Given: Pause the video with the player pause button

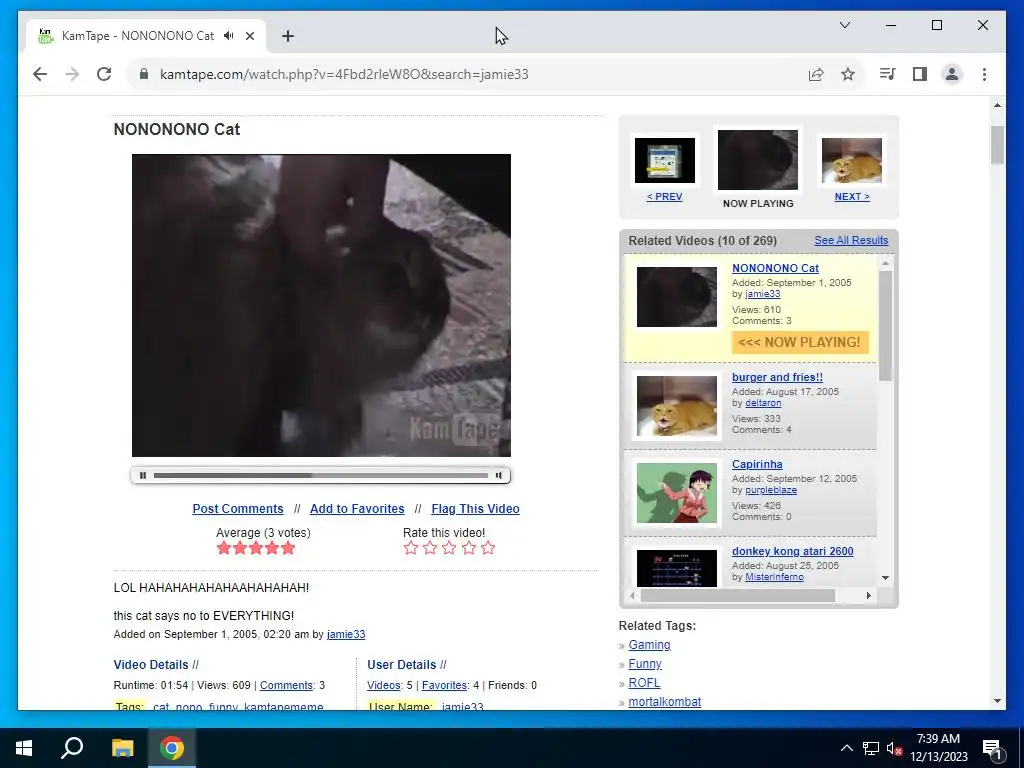Looking at the screenshot, I should point(143,475).
